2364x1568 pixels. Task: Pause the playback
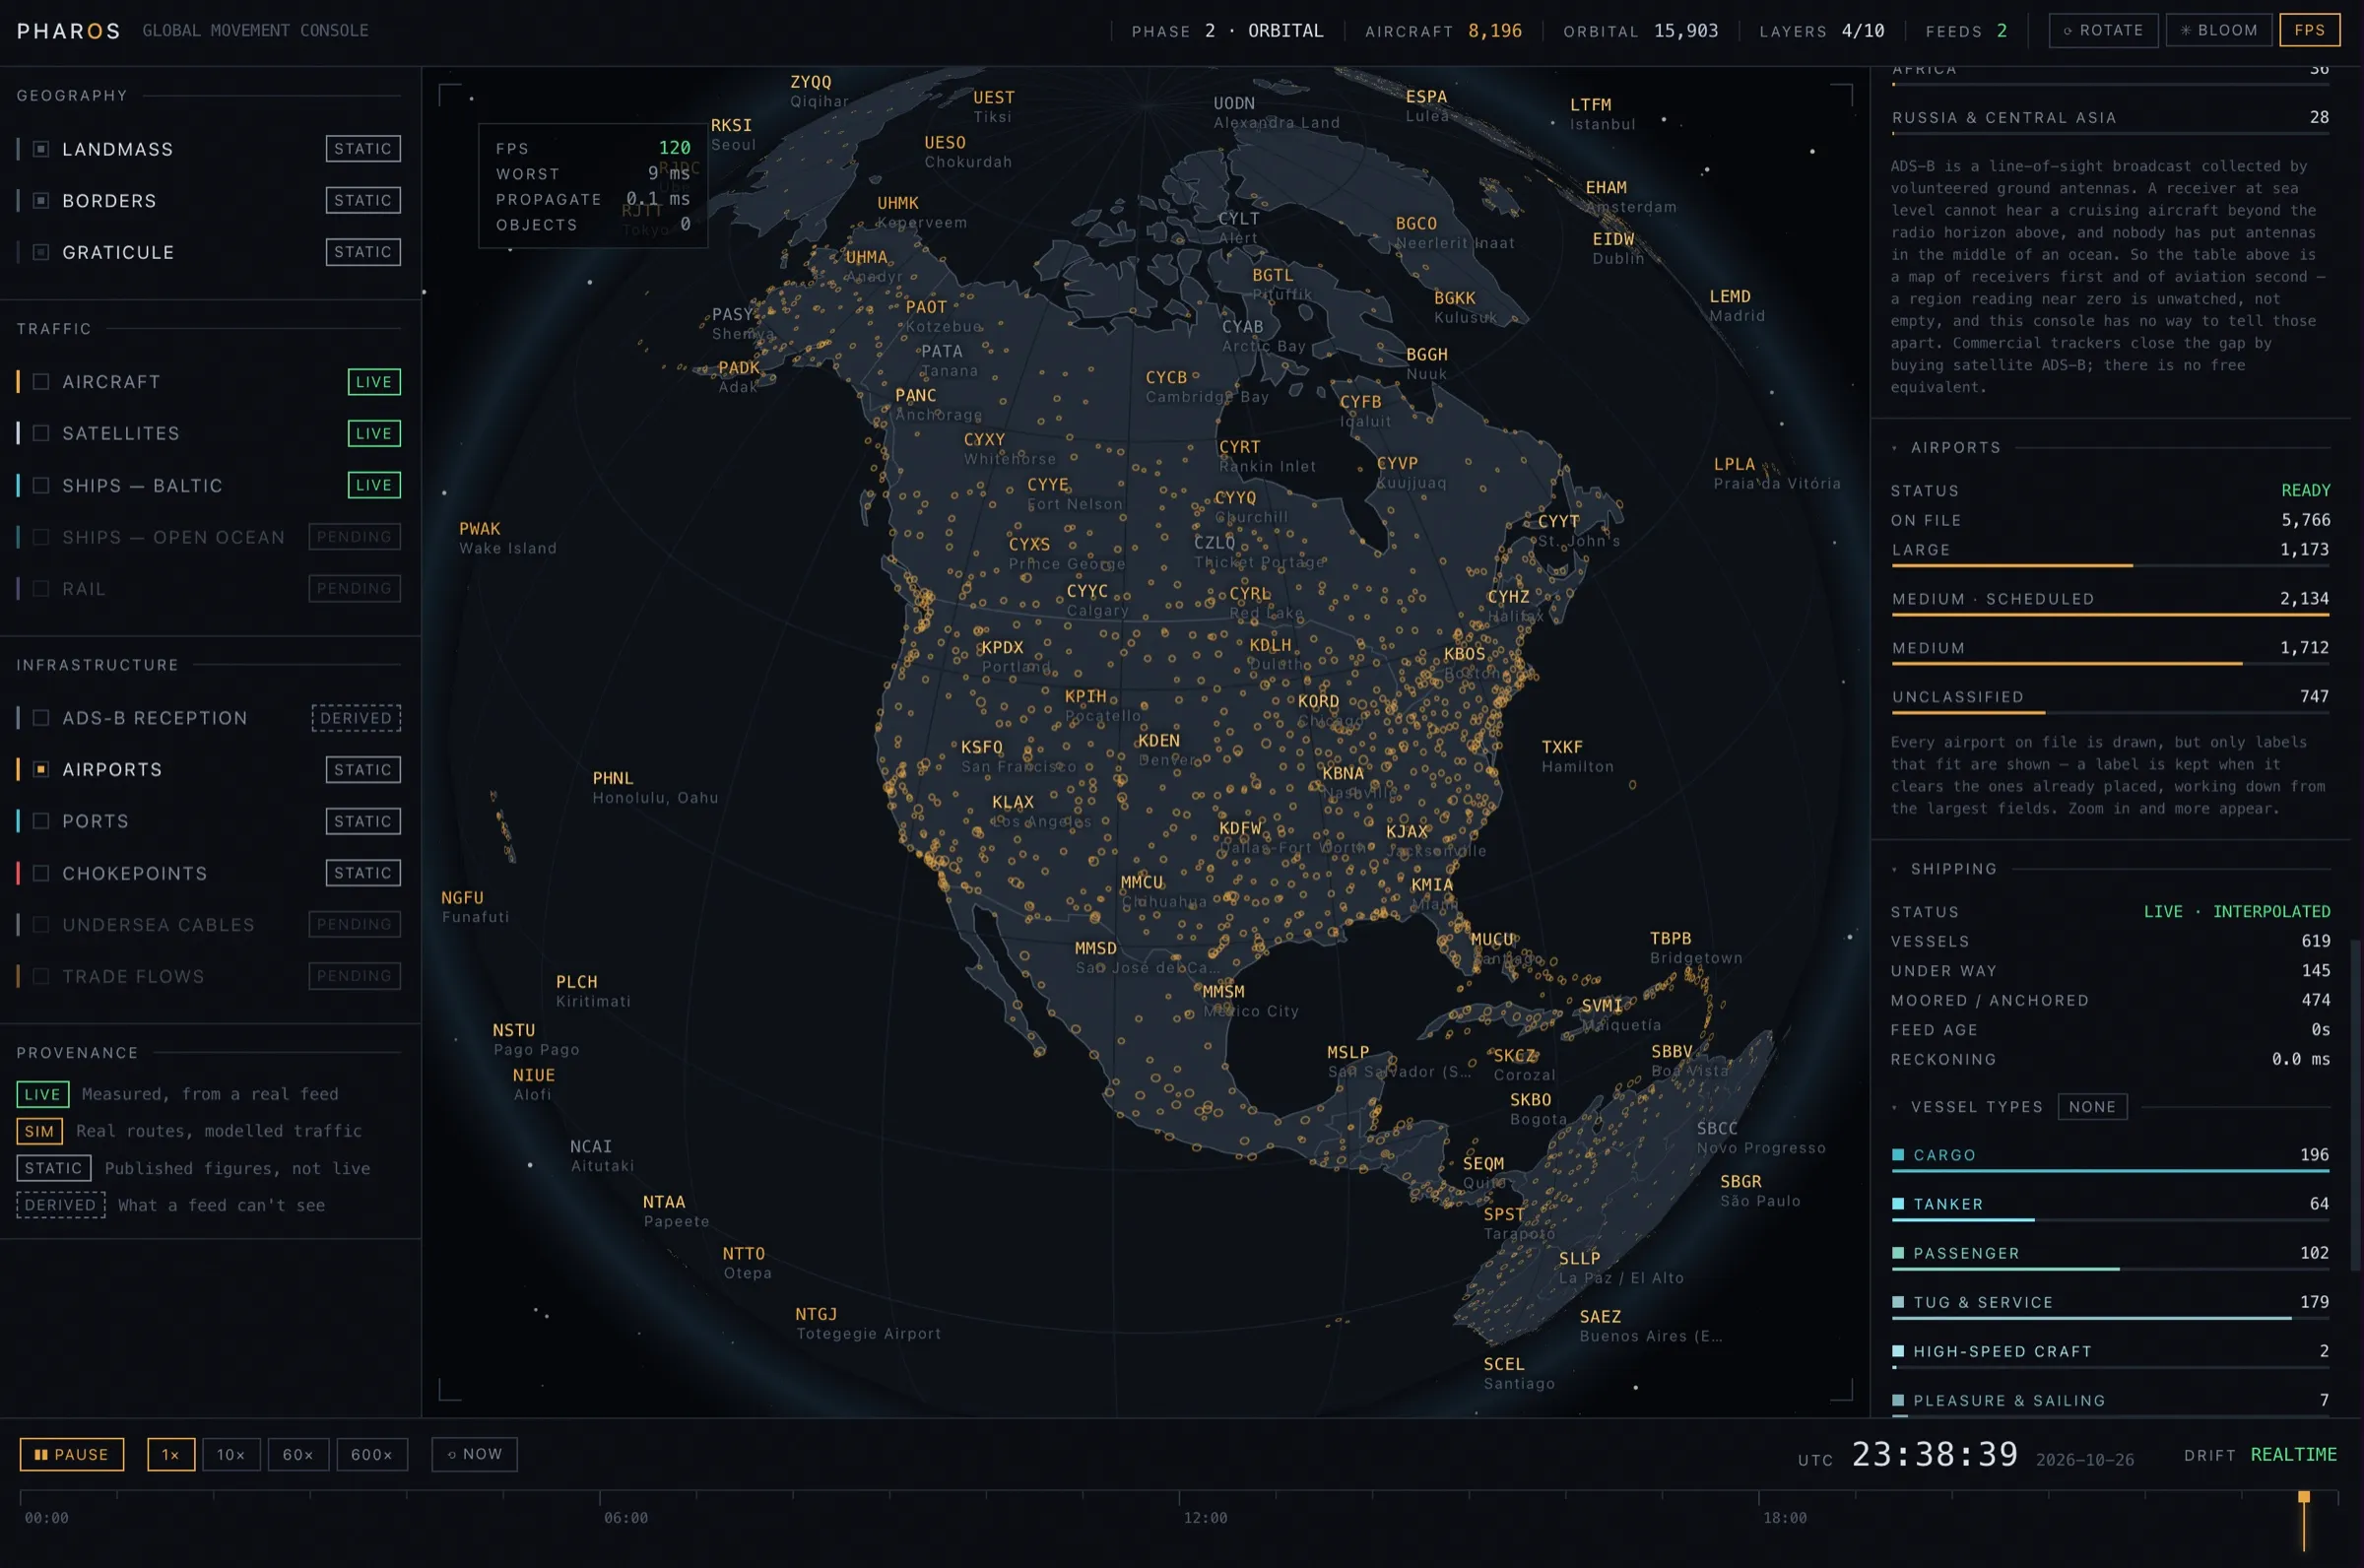(72, 1454)
